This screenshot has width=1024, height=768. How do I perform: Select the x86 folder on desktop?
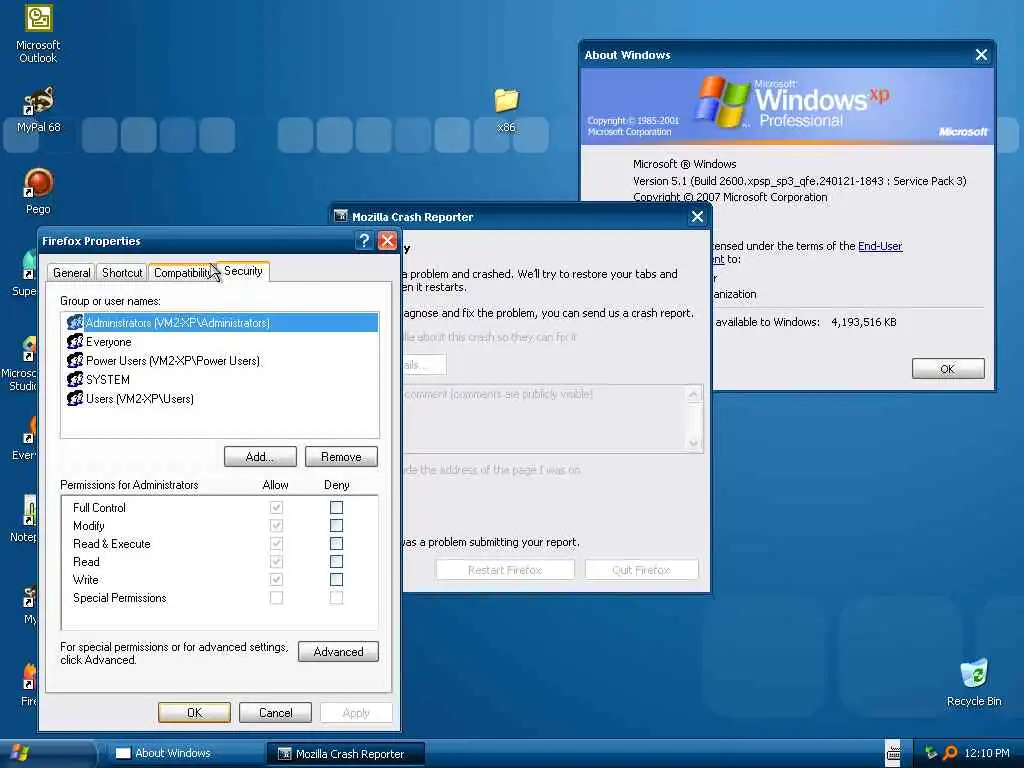click(x=506, y=109)
